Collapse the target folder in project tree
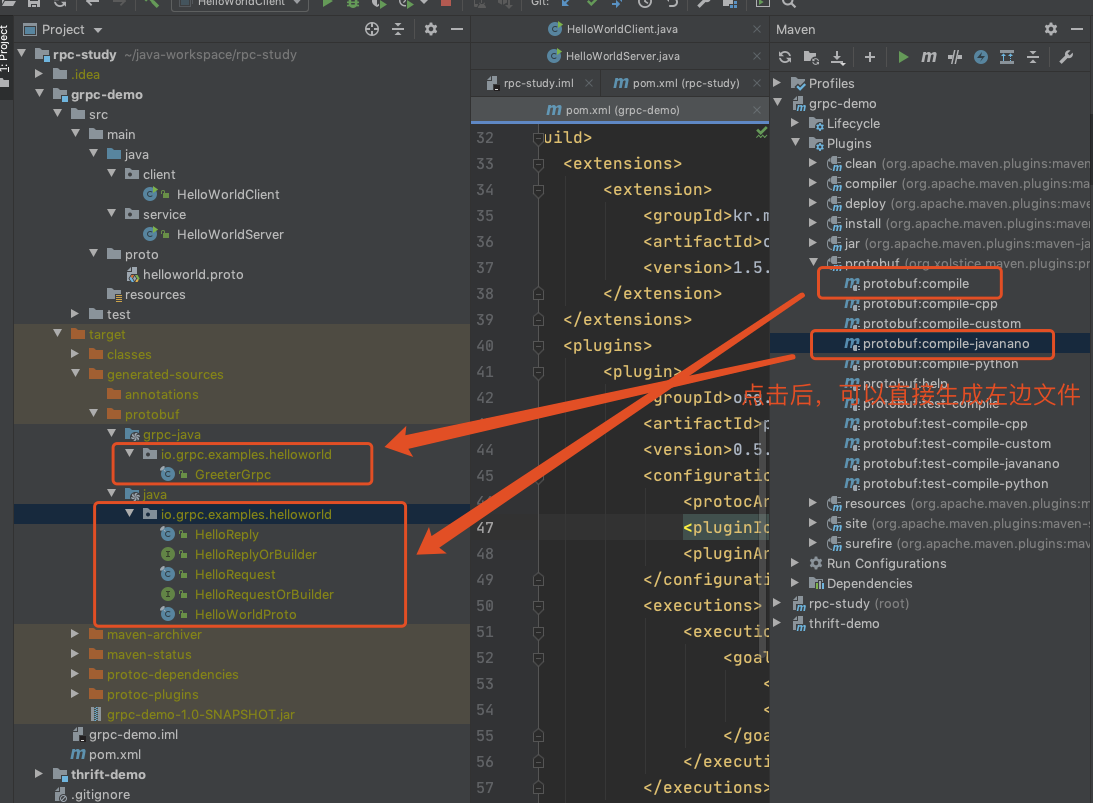 click(58, 334)
